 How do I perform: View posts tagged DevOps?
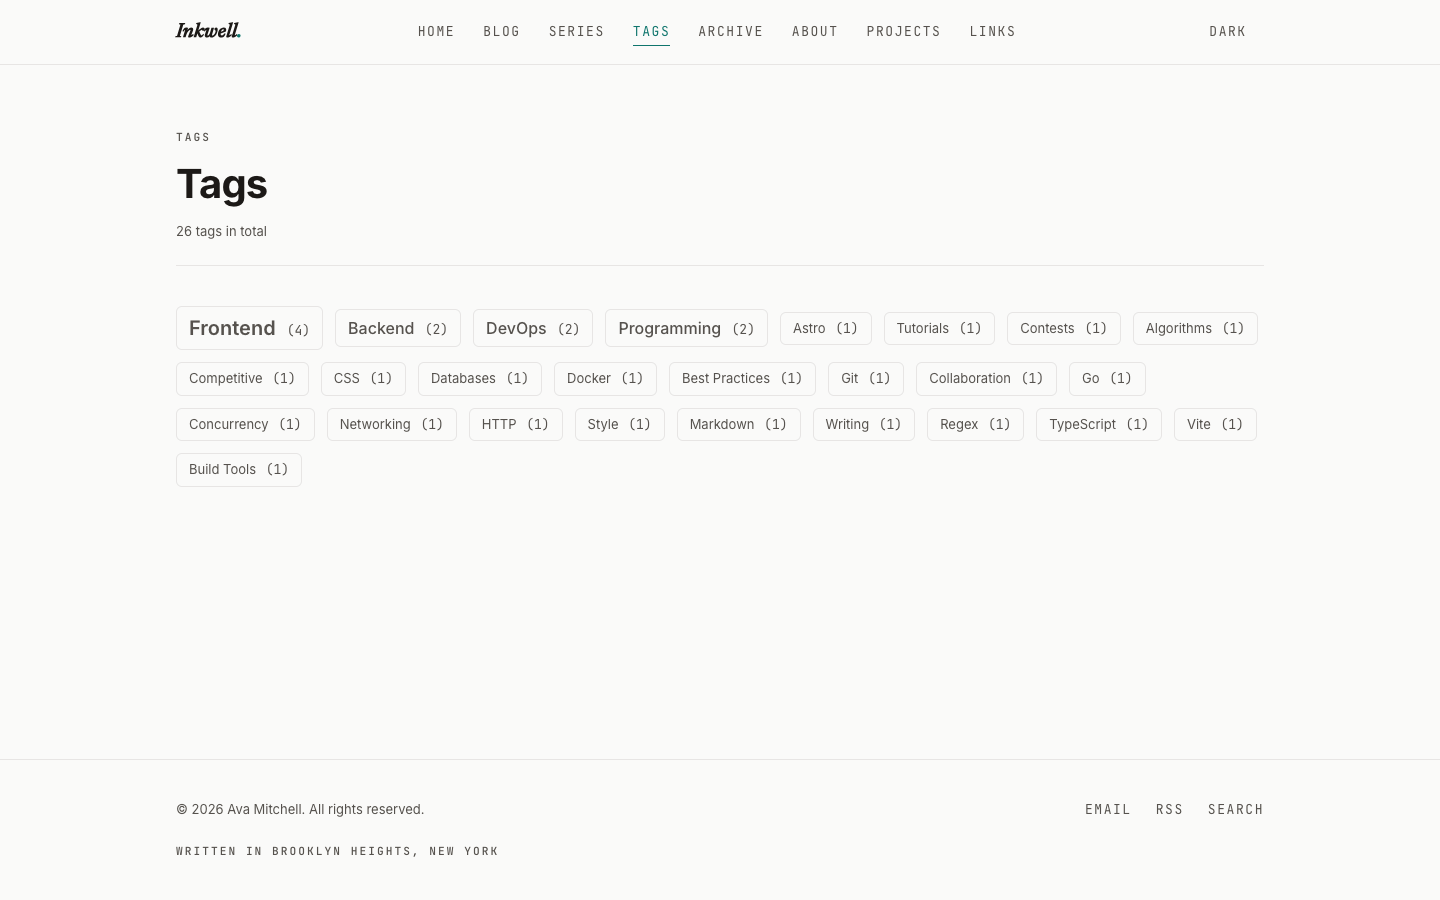pyautogui.click(x=533, y=328)
